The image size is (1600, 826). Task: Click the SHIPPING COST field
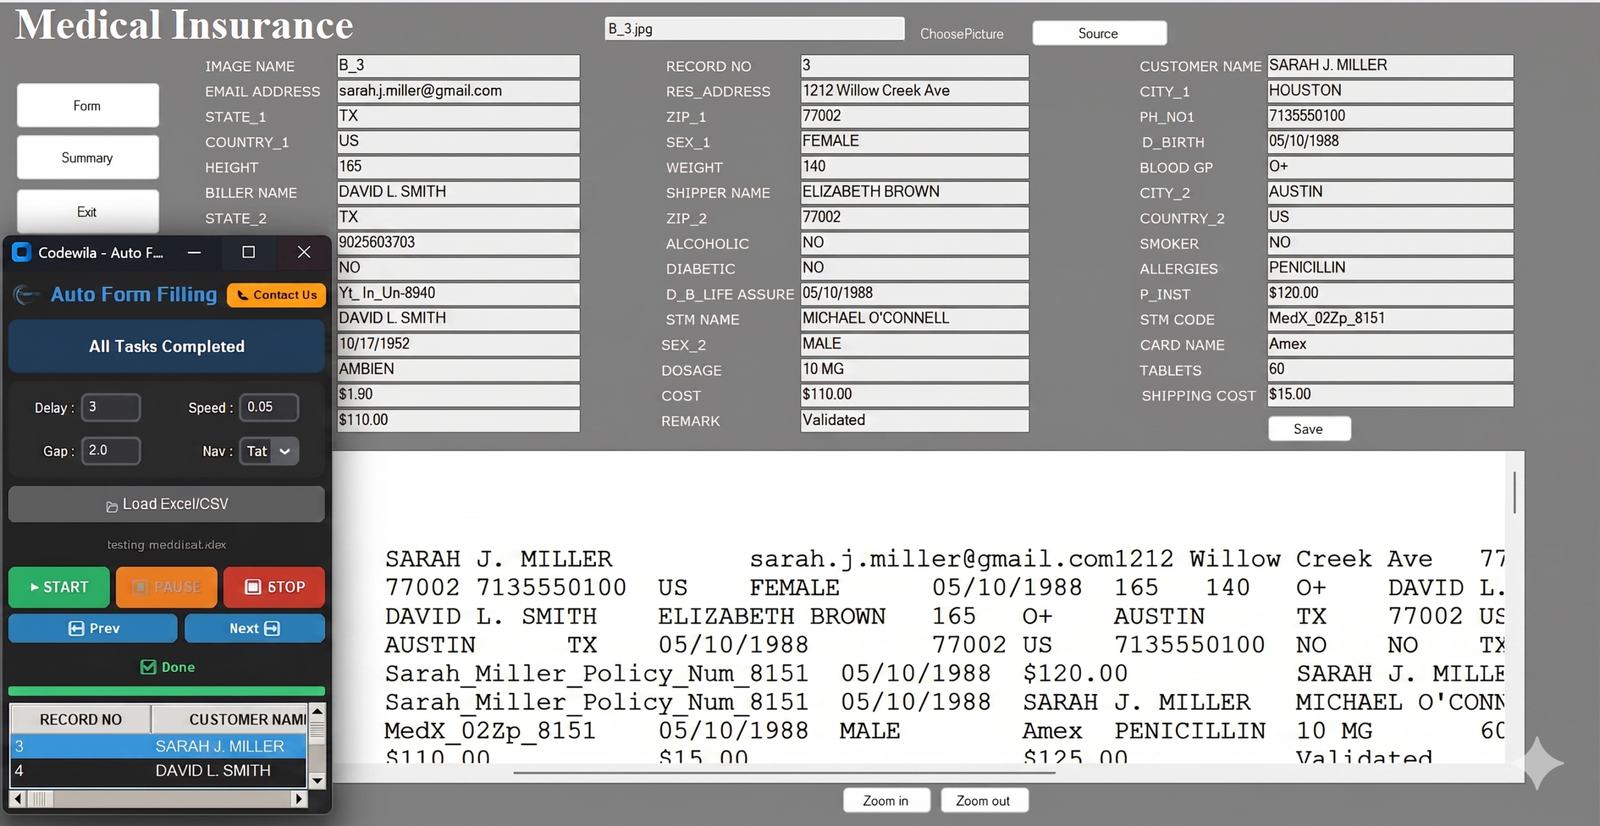click(x=1390, y=395)
